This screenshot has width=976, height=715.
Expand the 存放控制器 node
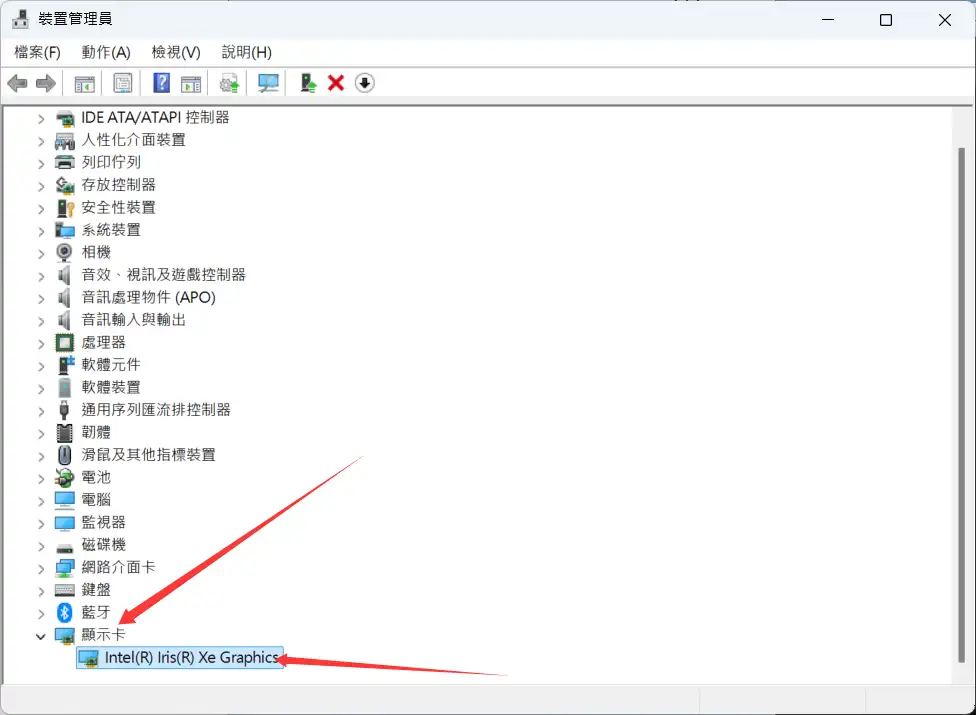(x=41, y=186)
